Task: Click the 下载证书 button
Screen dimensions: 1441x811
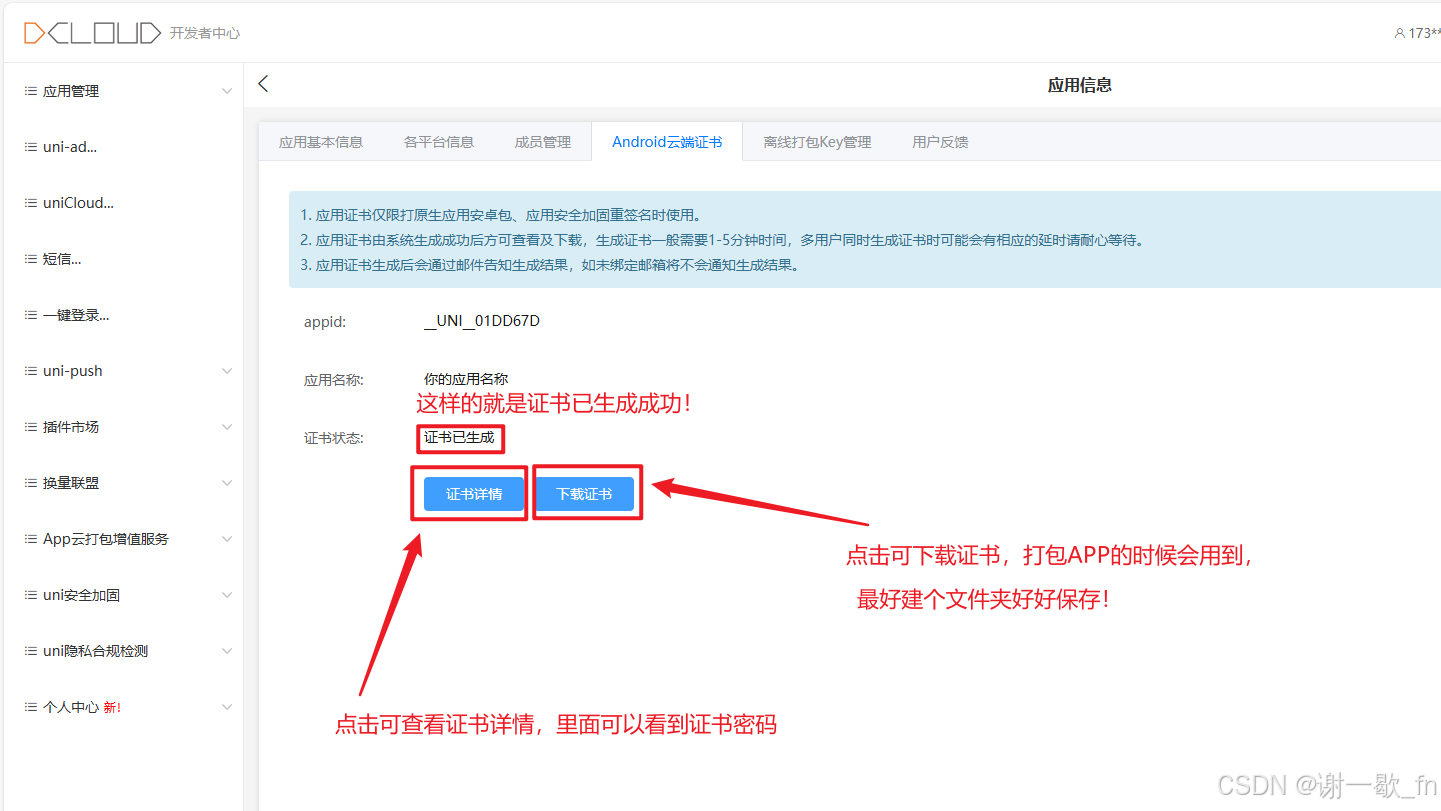Action: (x=584, y=494)
